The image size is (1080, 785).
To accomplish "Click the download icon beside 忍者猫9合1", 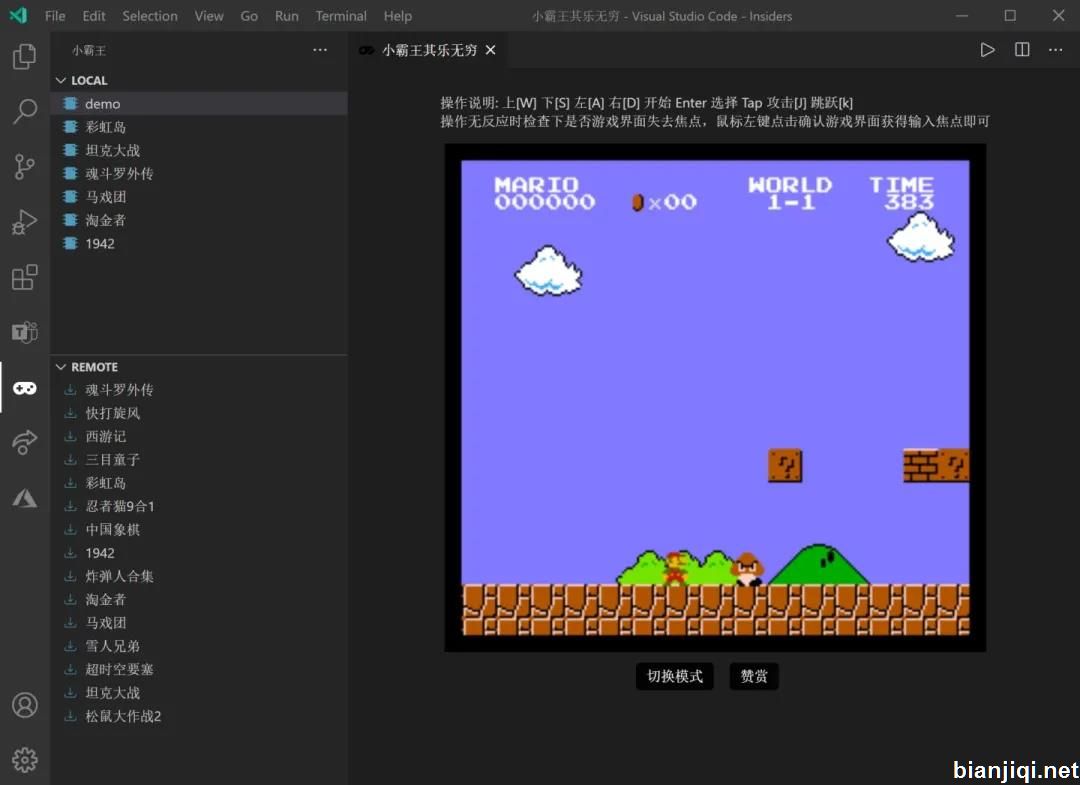I will click(x=70, y=506).
